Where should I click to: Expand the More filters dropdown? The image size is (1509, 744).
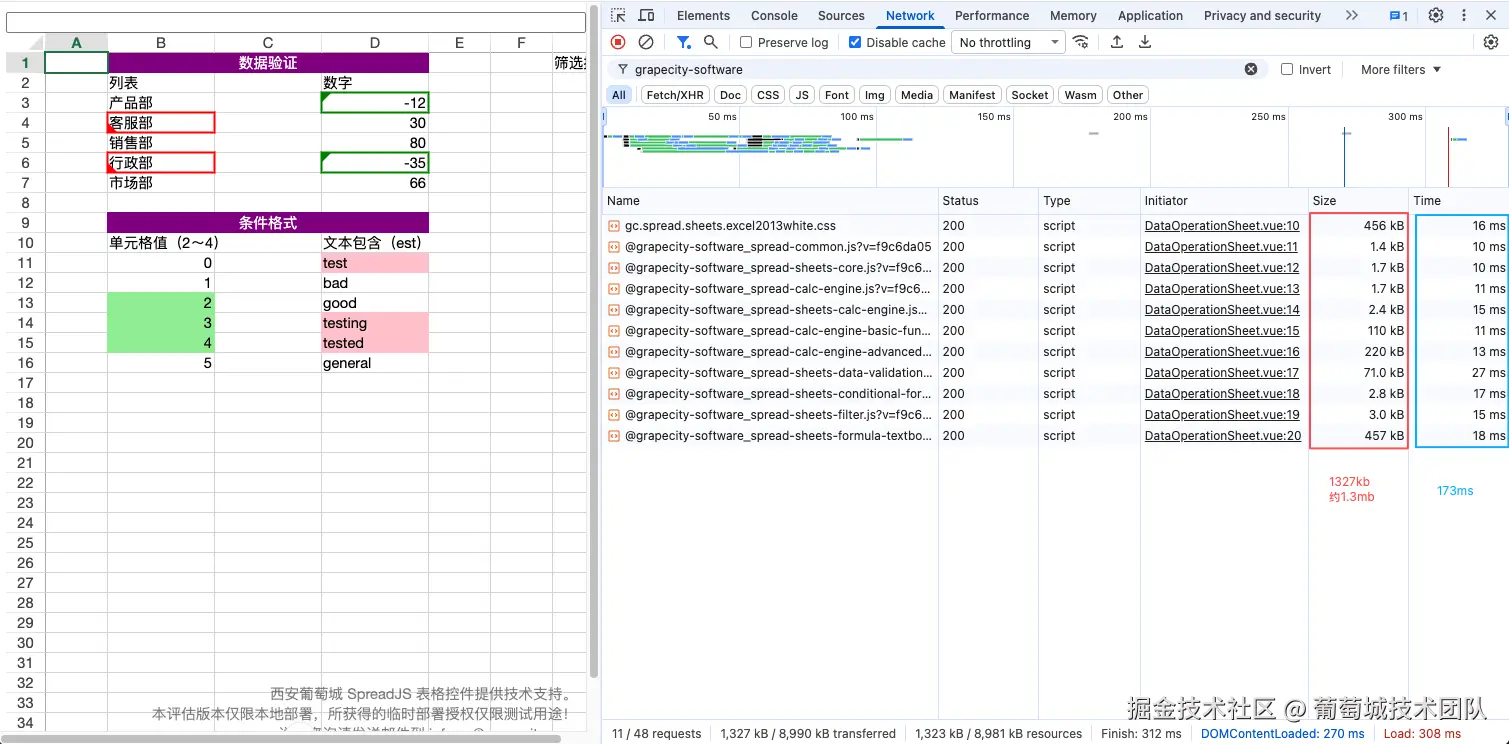tap(1401, 70)
